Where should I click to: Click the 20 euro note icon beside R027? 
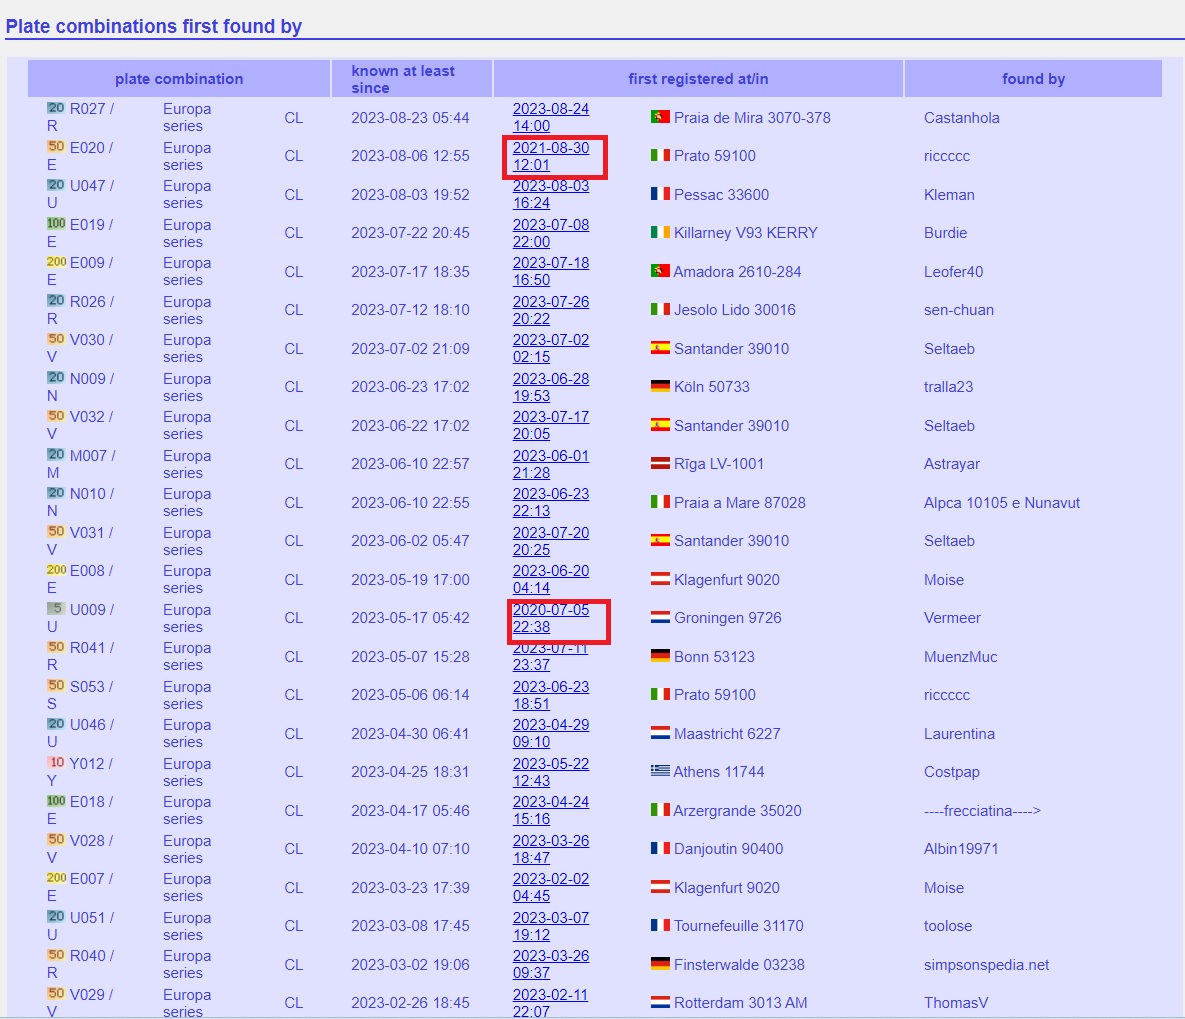pos(56,108)
